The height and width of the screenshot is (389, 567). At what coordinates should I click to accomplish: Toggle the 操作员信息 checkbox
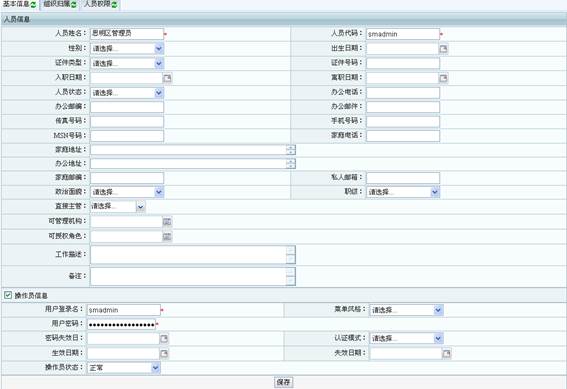[x=8, y=295]
